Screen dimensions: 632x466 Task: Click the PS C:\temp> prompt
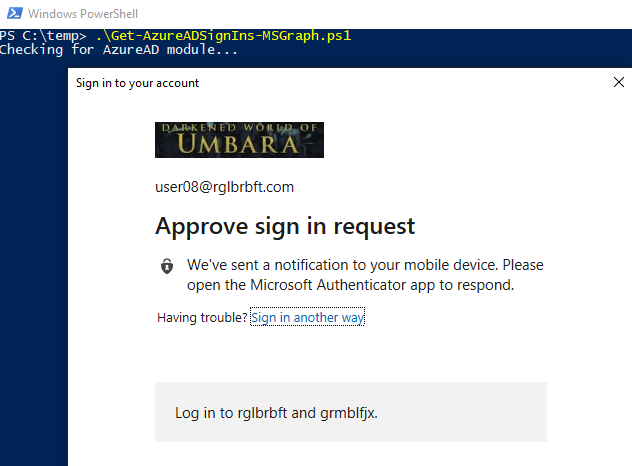pos(44,36)
